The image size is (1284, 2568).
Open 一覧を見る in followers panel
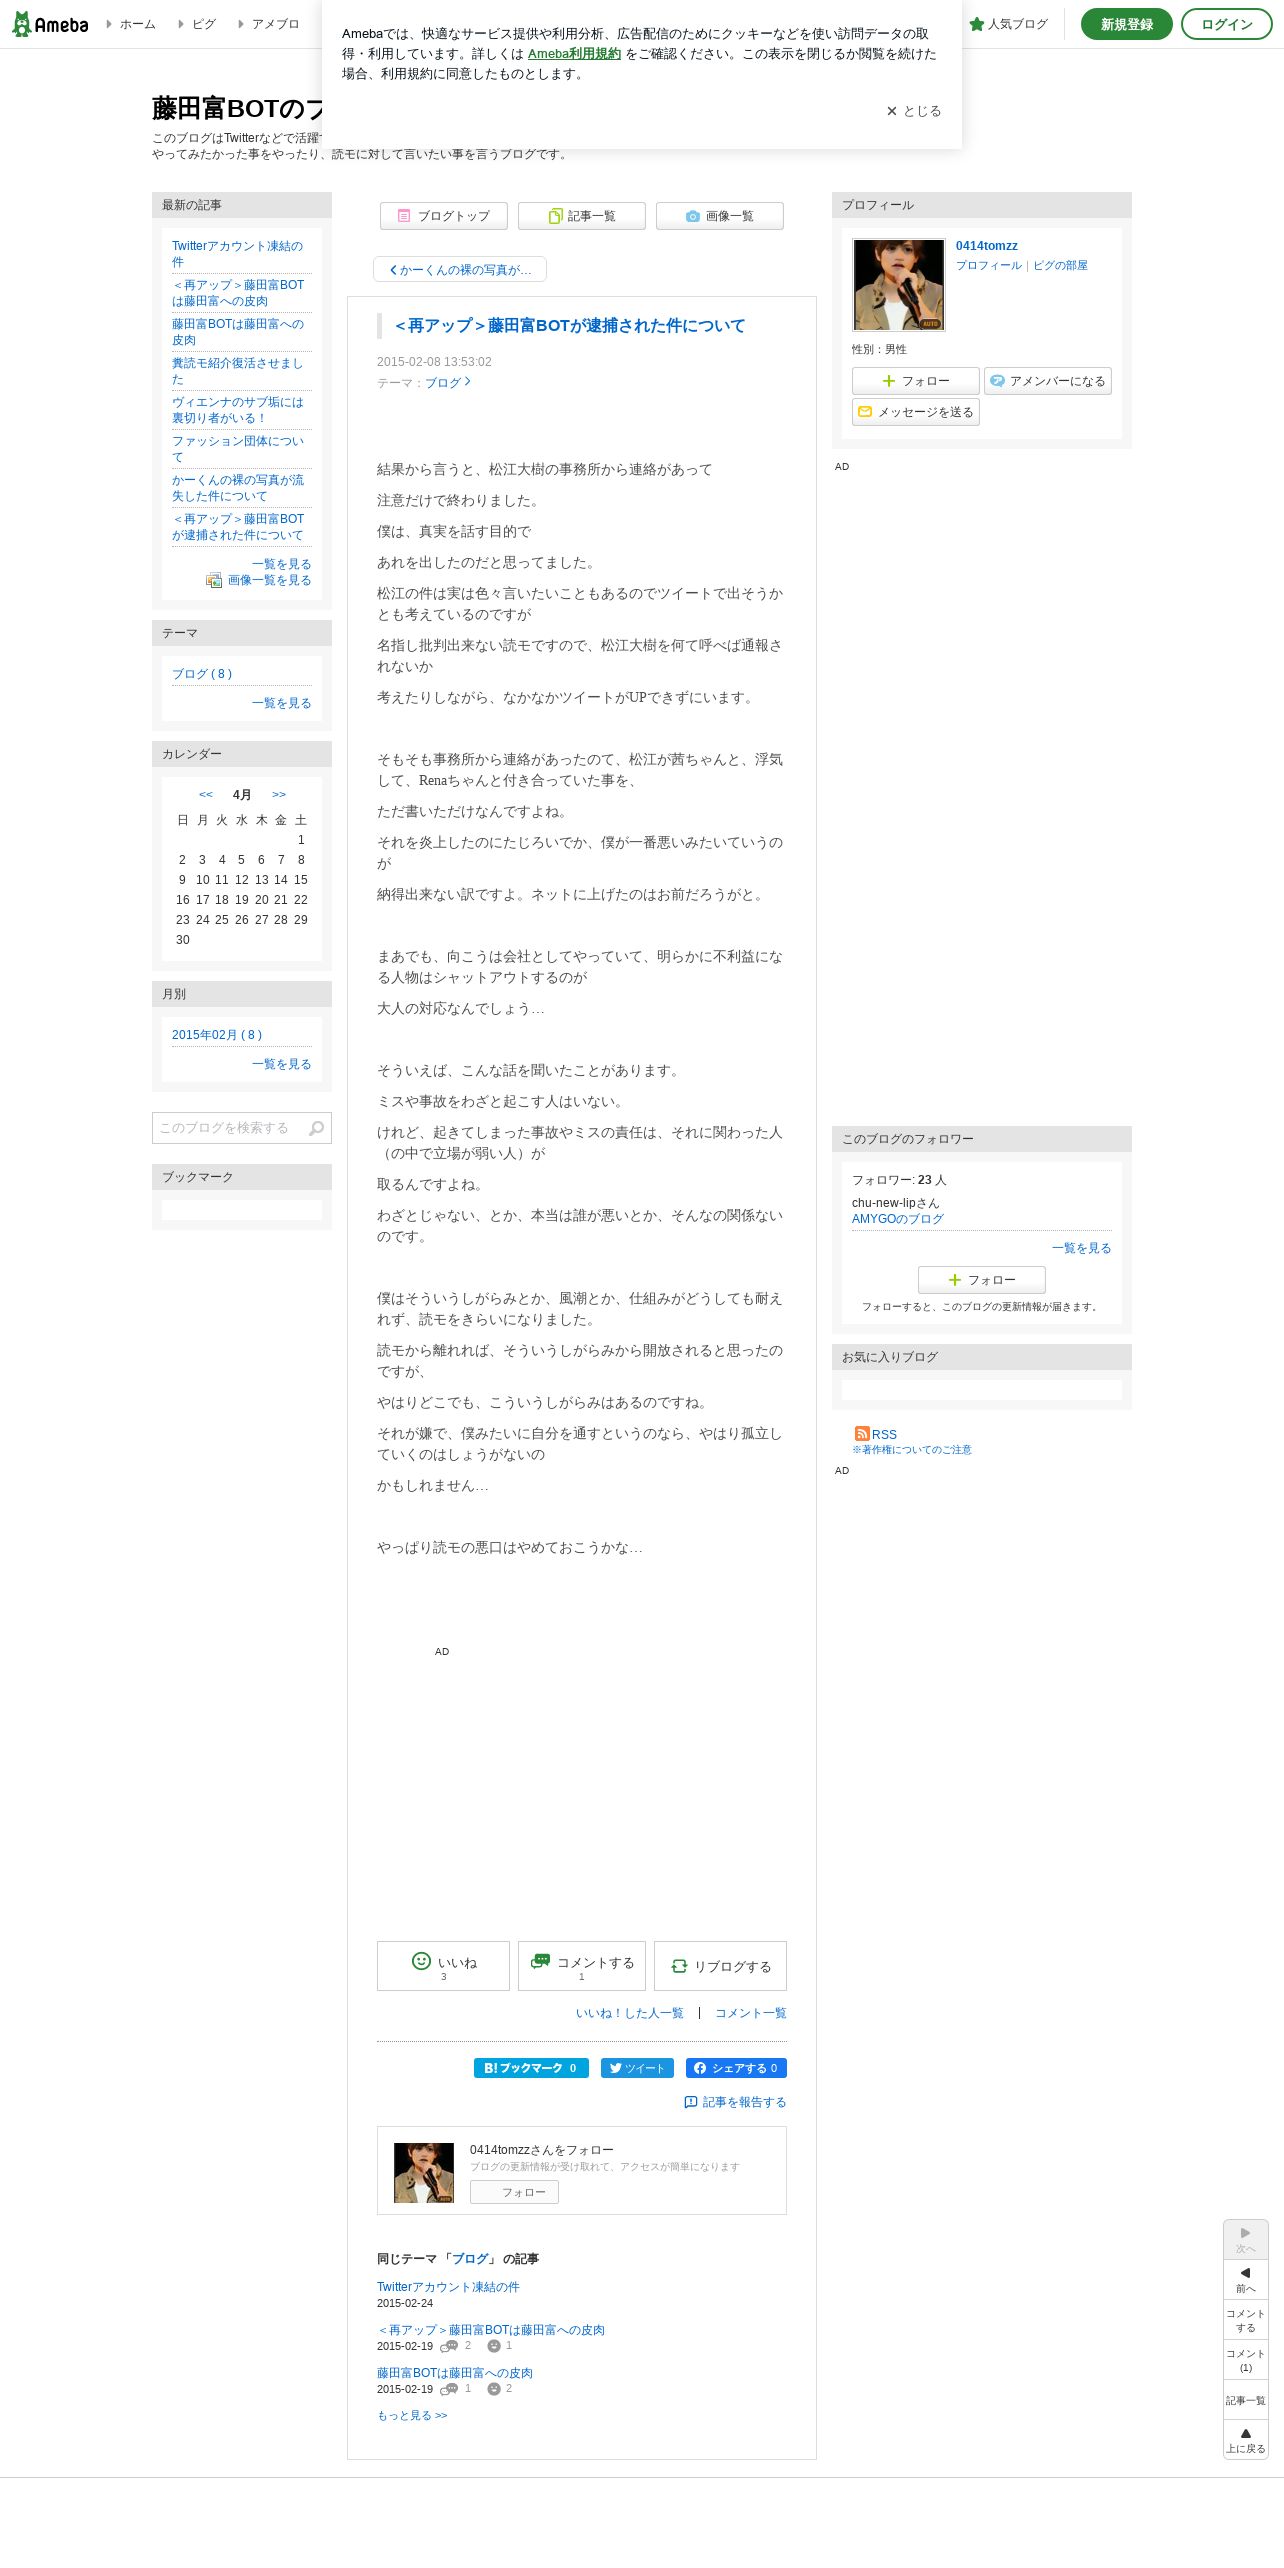click(1081, 1248)
